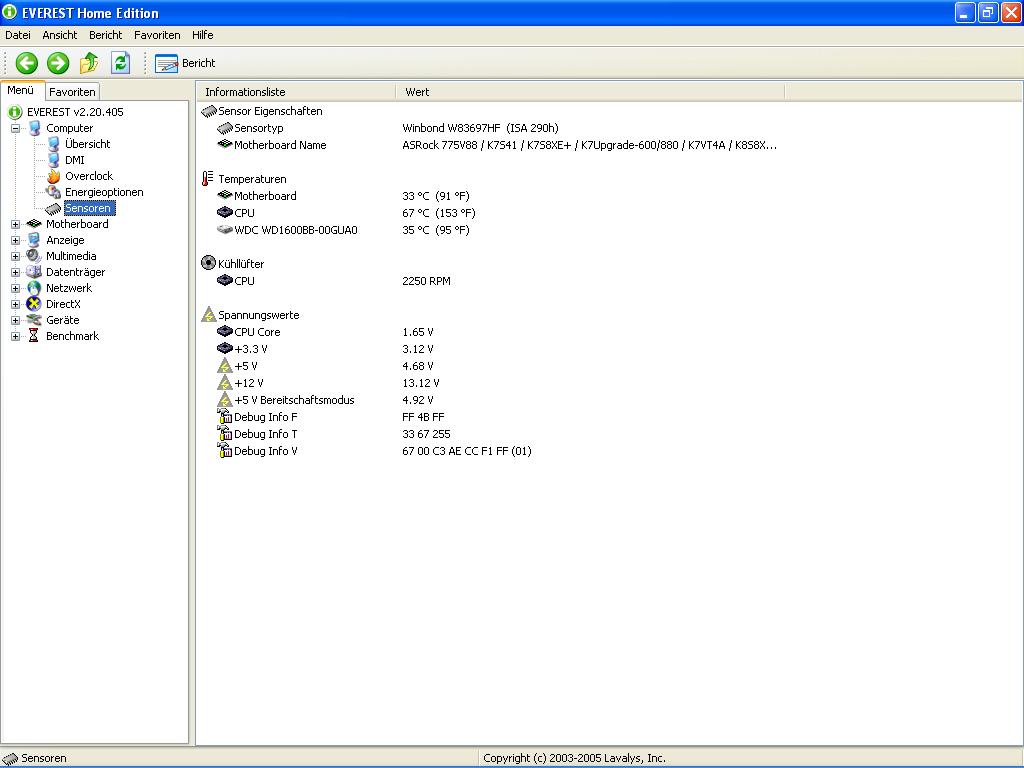
Task: Expand the Netzwerk tree node
Action: [16, 288]
